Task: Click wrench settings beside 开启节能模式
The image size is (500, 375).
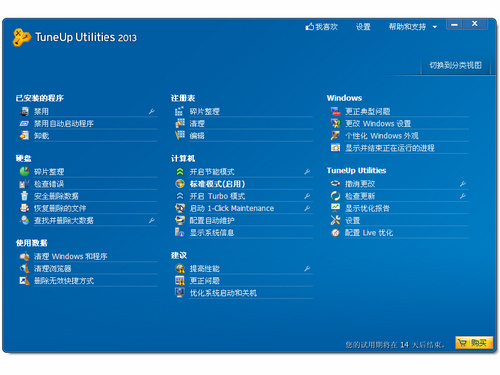Action: 307,172
